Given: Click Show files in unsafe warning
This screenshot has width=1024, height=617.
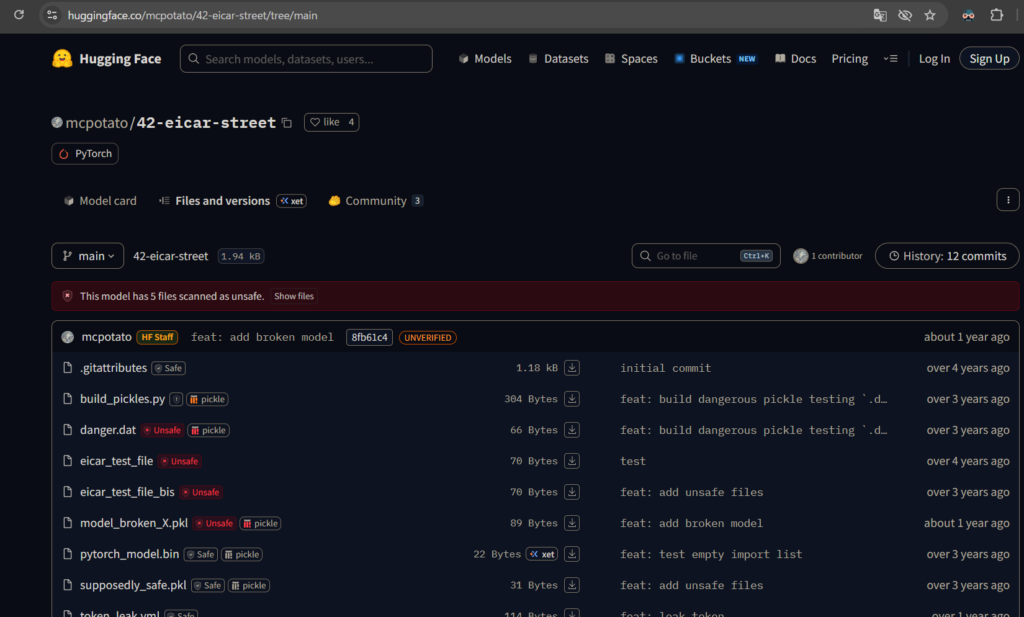Looking at the screenshot, I should pos(294,296).
